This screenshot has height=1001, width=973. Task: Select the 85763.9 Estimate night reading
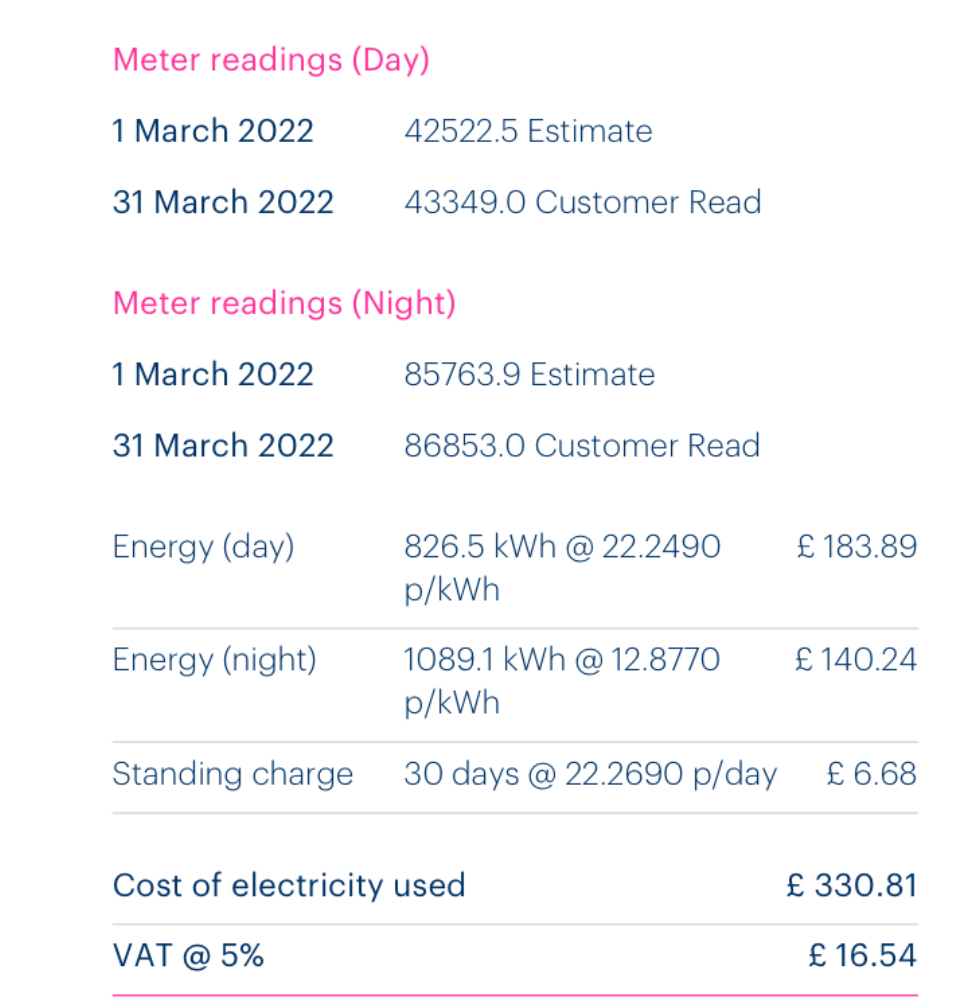click(x=529, y=374)
